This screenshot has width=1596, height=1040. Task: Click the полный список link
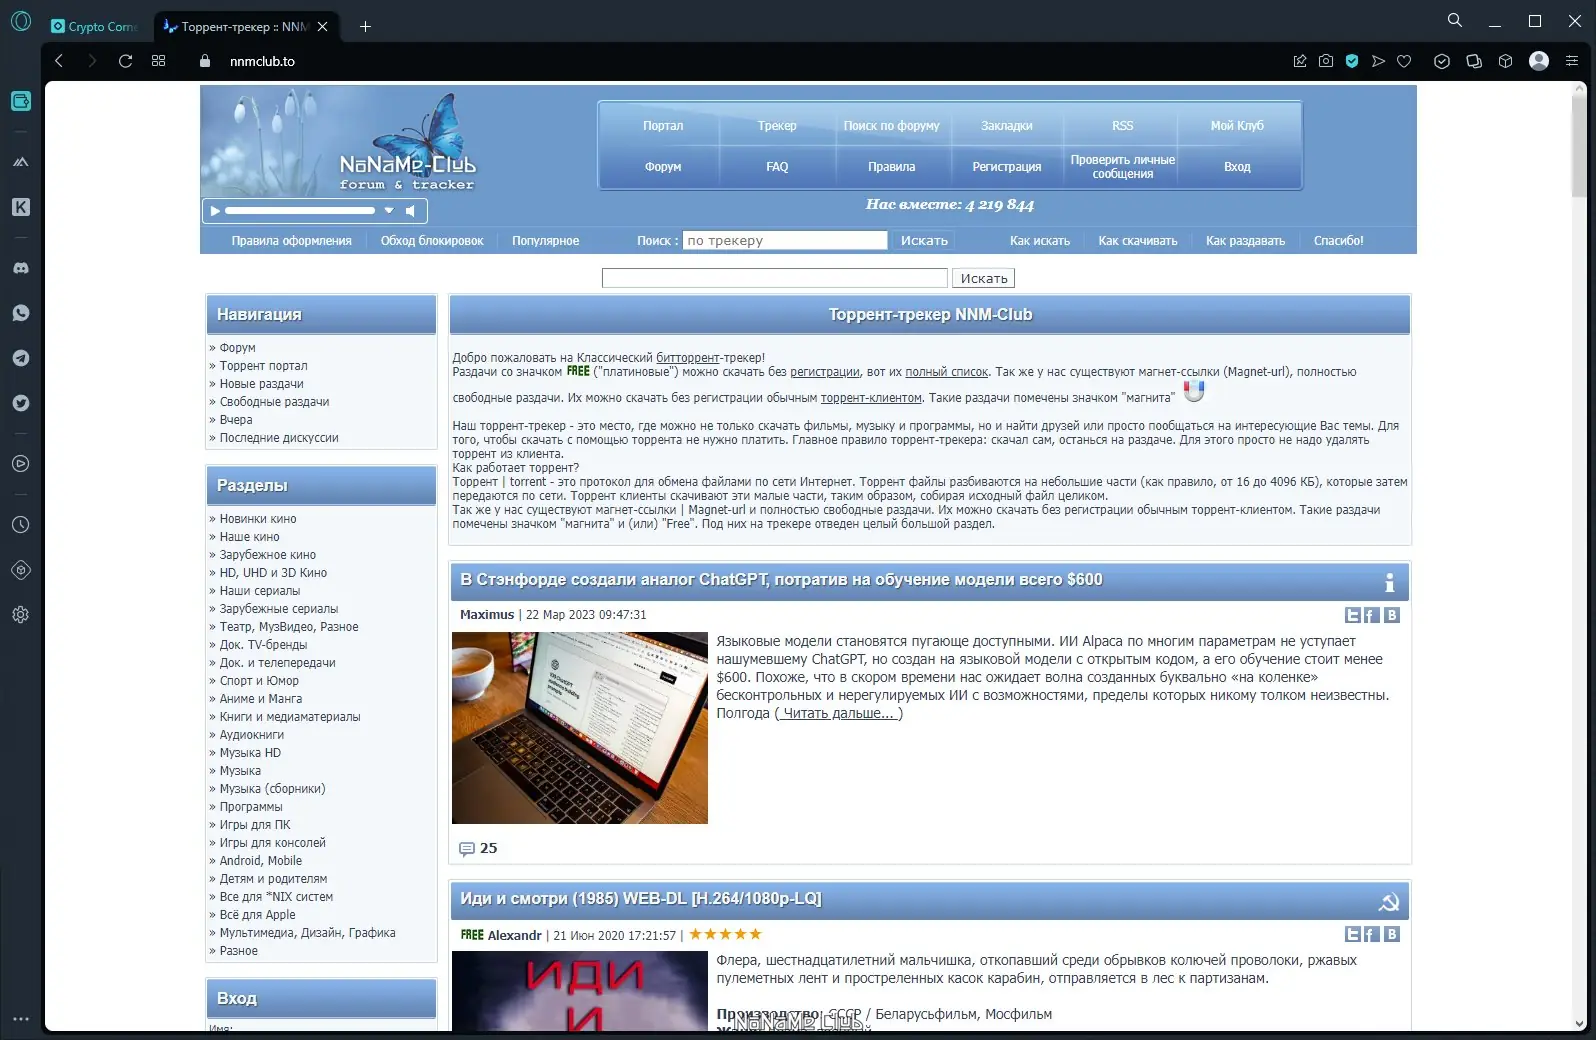[946, 372]
